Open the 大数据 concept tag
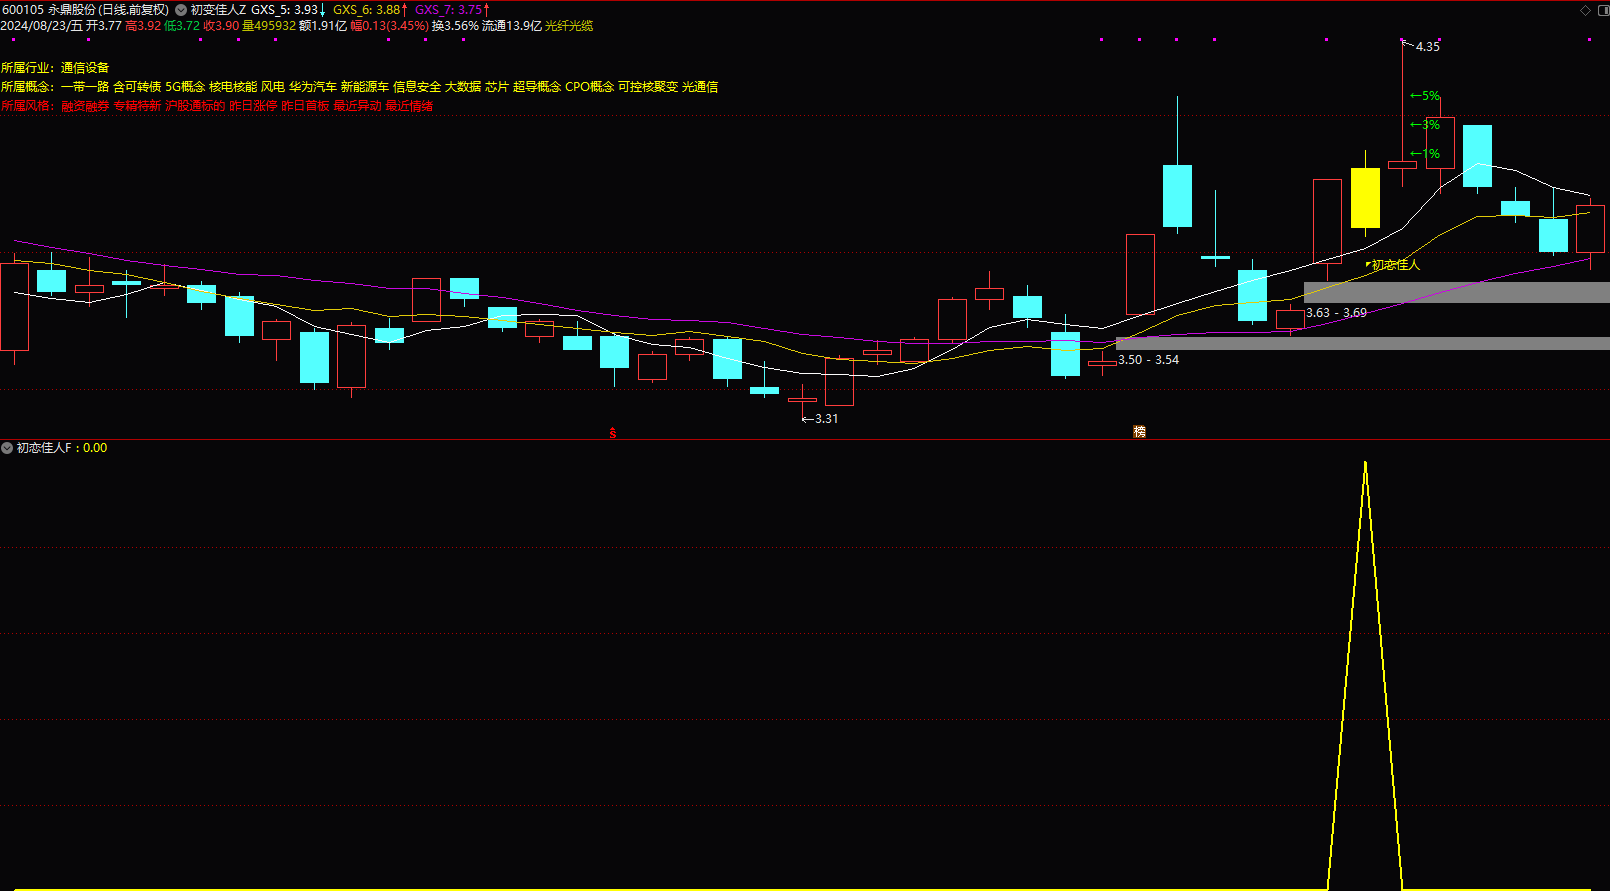Image resolution: width=1610 pixels, height=891 pixels. coord(463,87)
